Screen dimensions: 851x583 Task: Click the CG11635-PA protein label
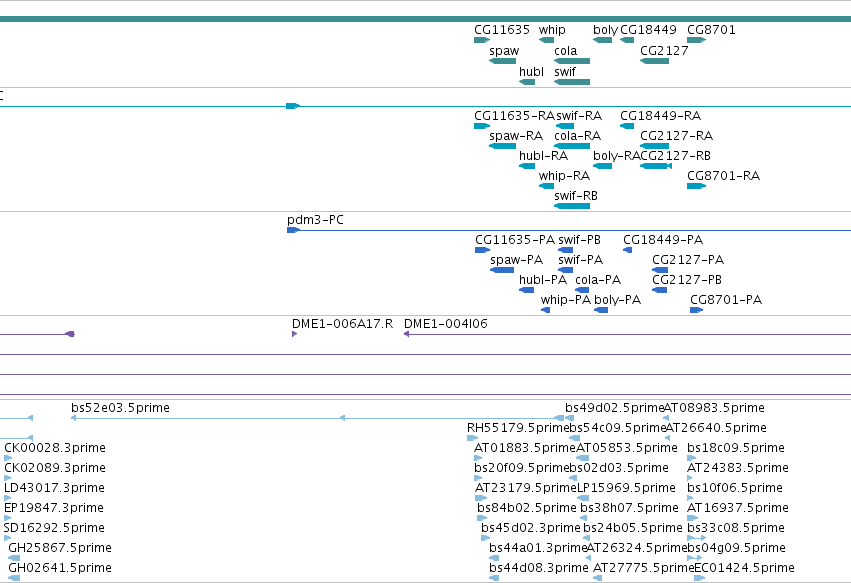pos(515,240)
